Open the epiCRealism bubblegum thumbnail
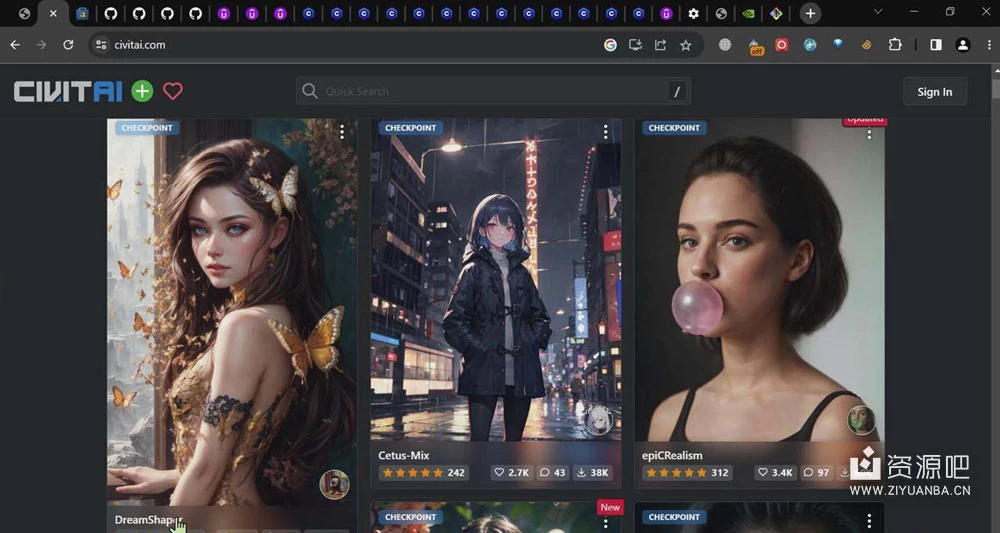This screenshot has height=533, width=1000. tap(759, 280)
